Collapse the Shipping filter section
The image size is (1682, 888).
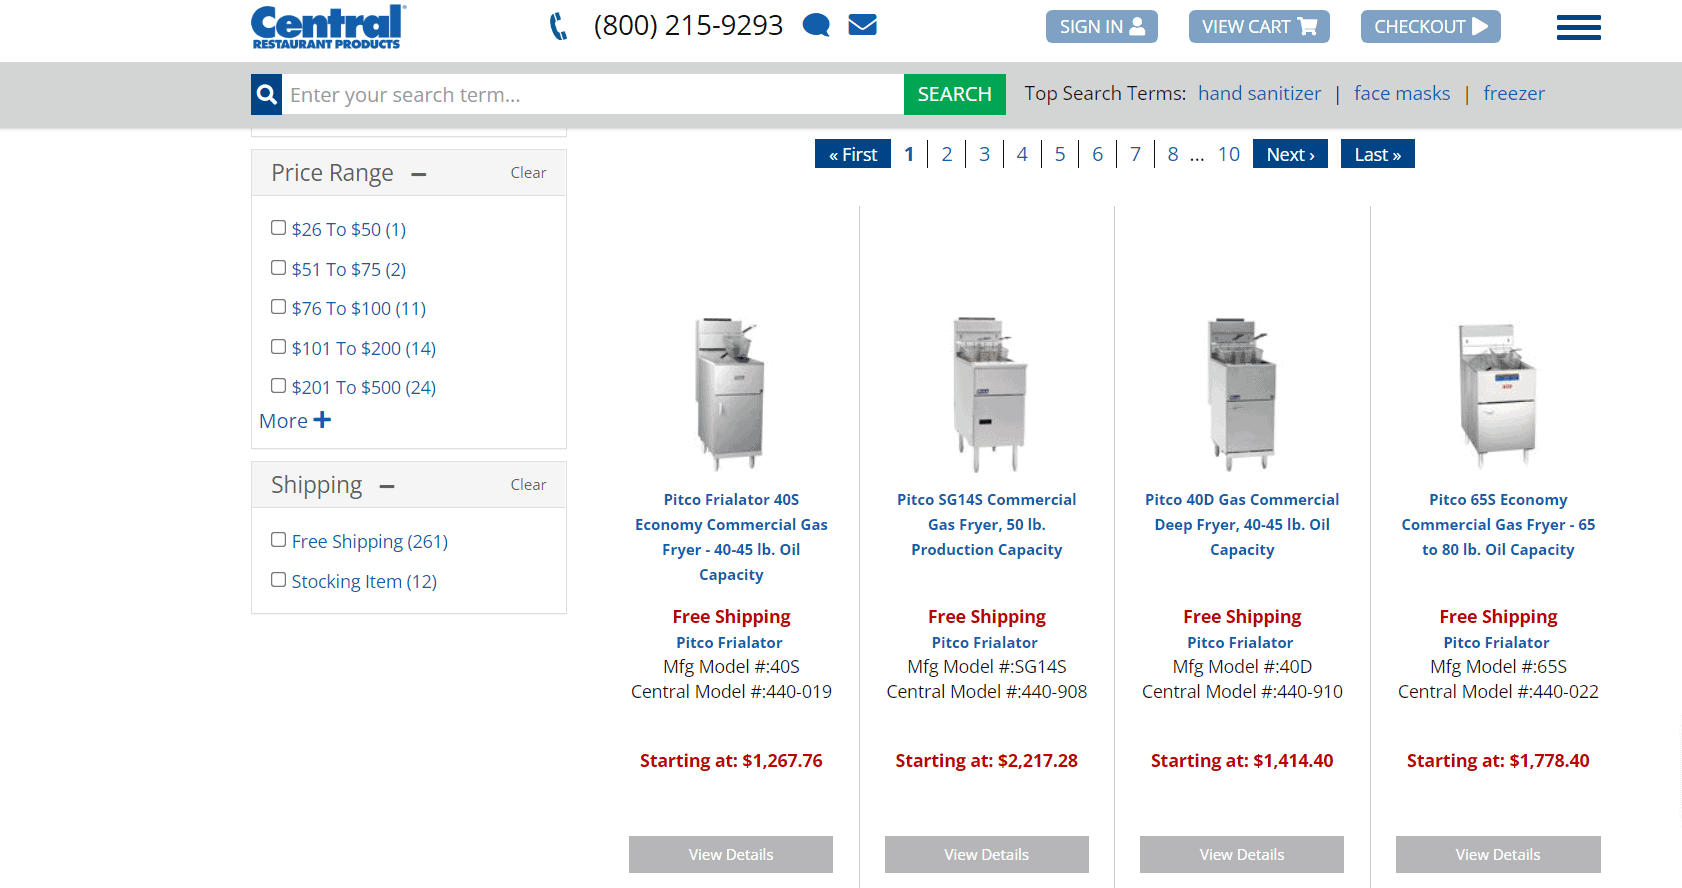coord(387,487)
